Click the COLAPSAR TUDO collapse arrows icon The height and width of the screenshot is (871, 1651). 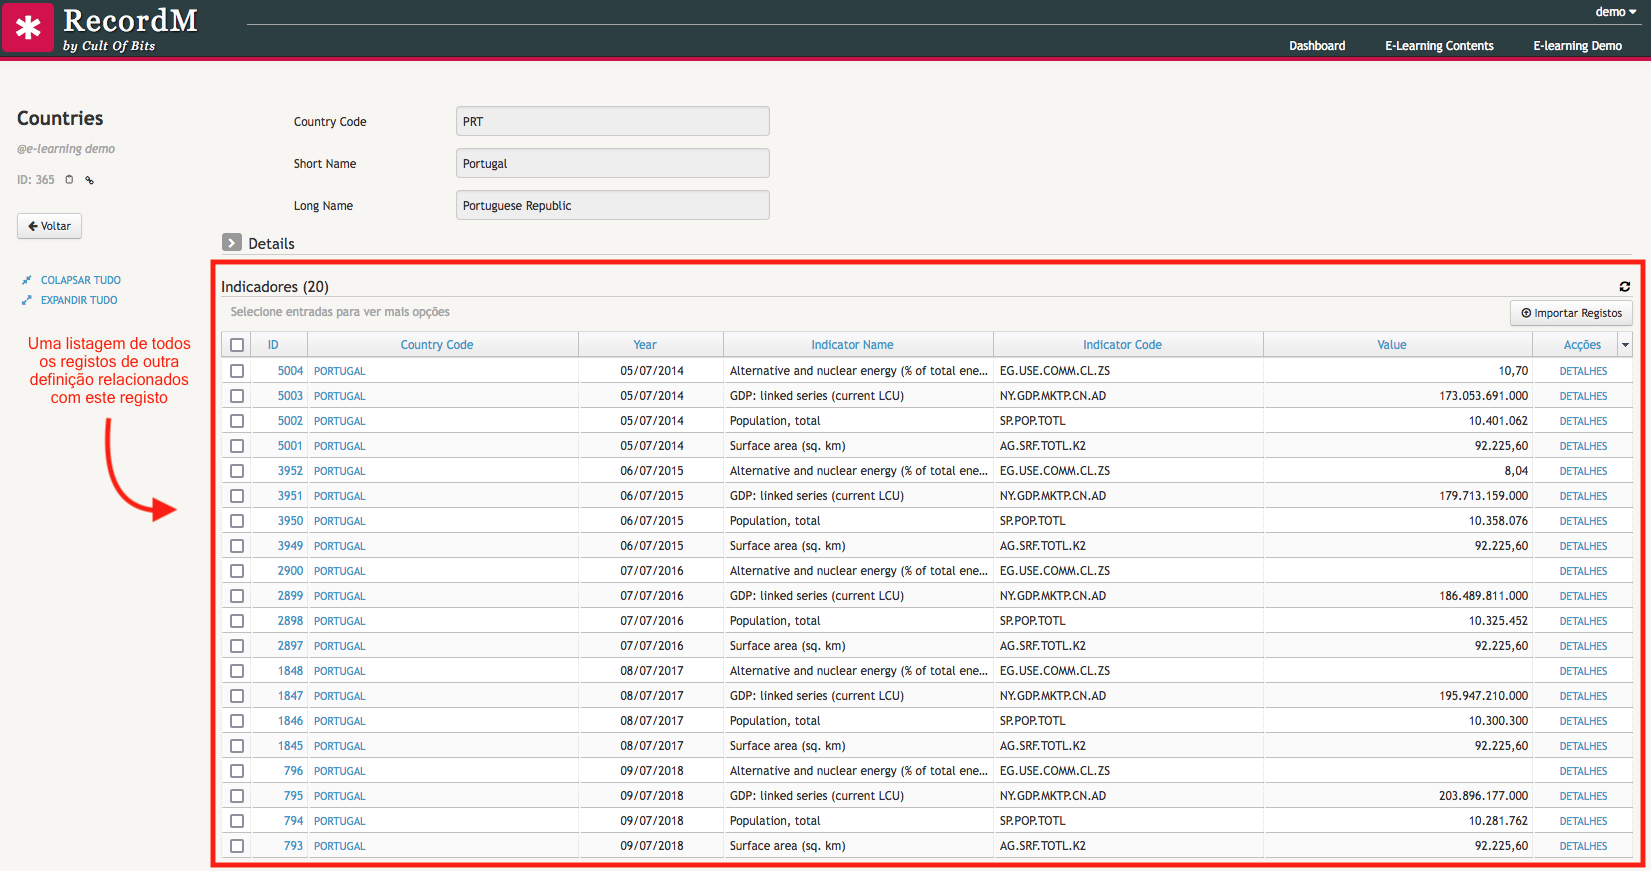coord(27,280)
